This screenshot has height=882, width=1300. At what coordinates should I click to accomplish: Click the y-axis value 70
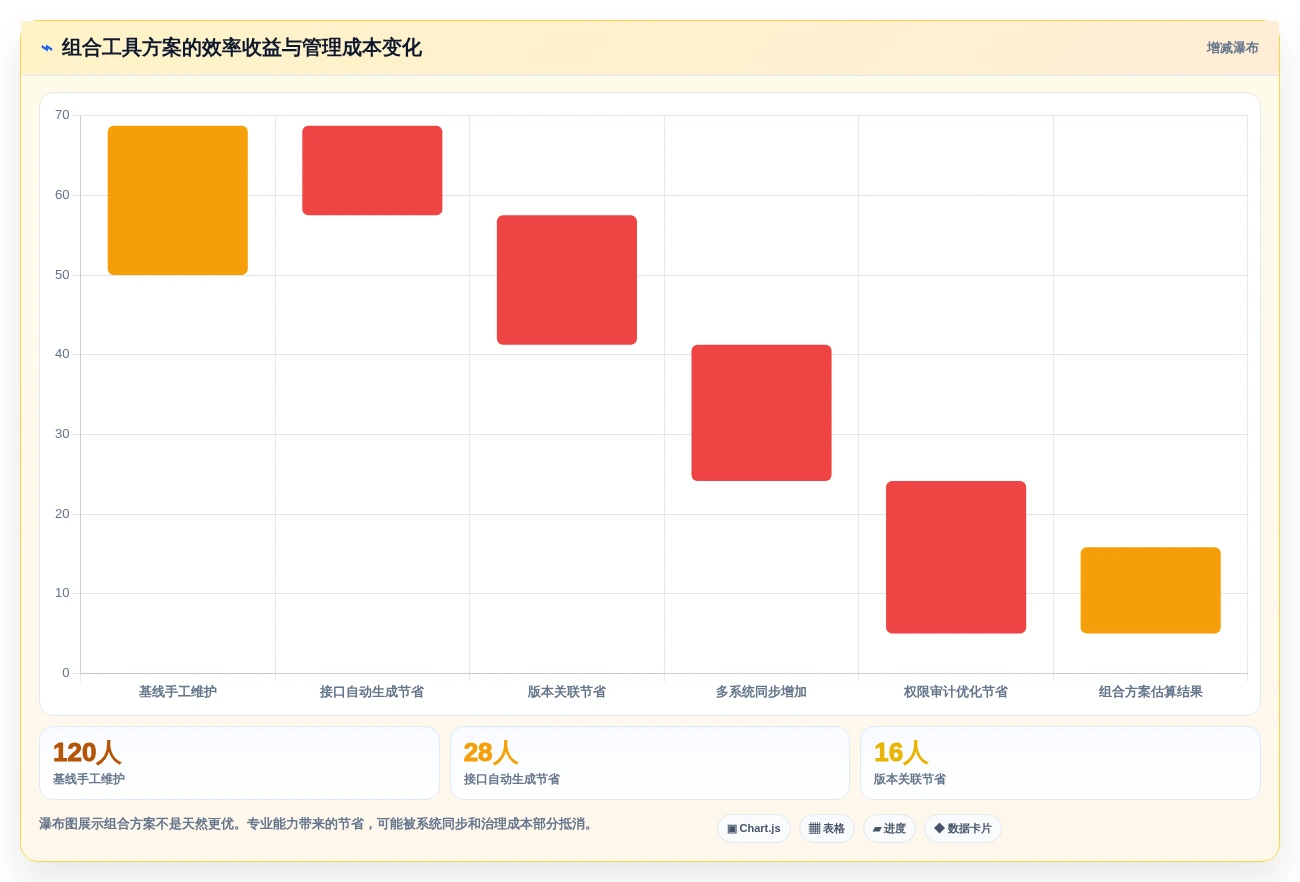62,115
